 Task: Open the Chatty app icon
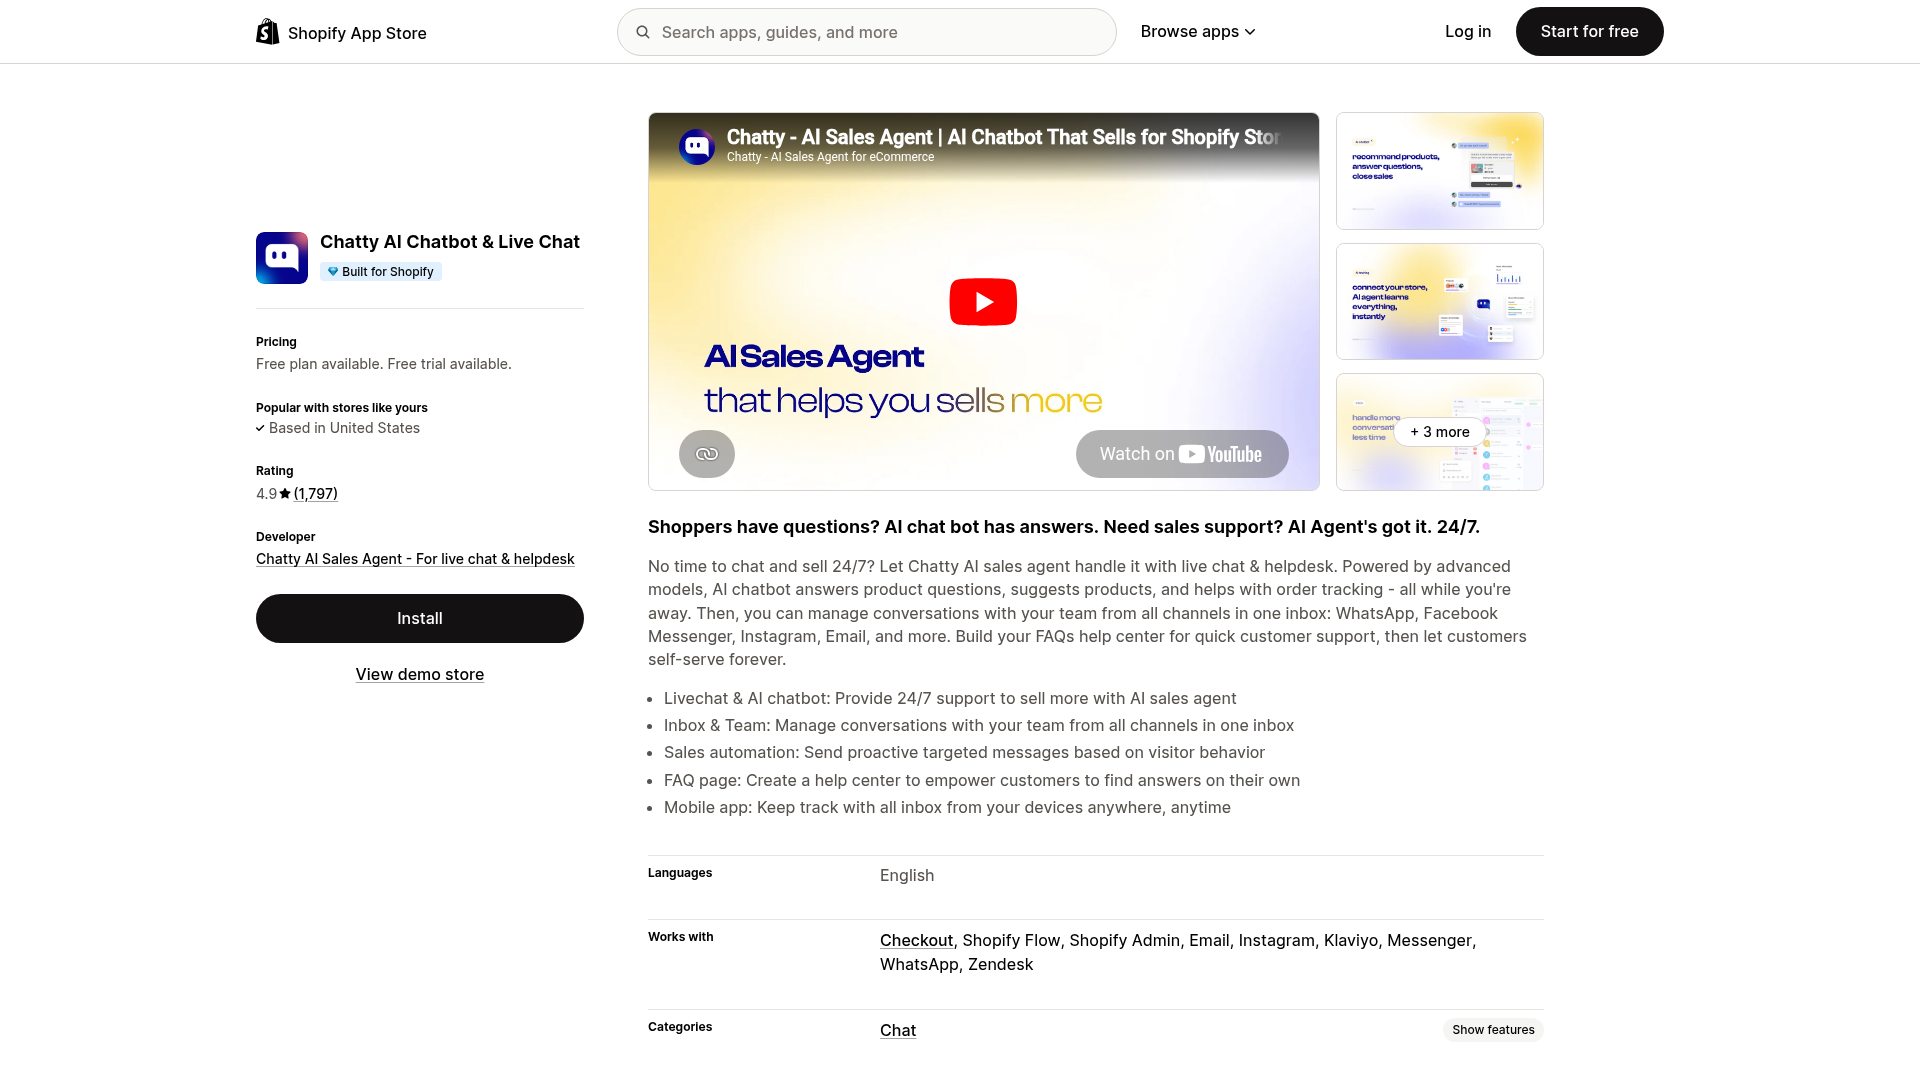(x=282, y=258)
